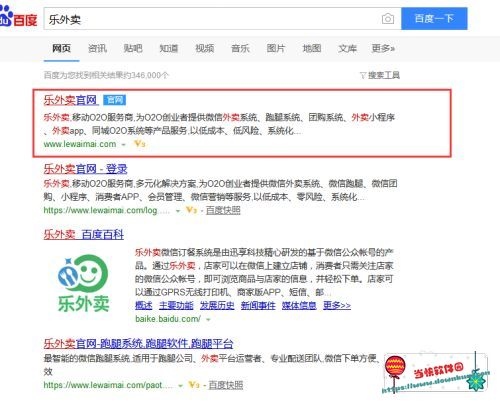Screen dimensions: 500x404
Task: Open the 乐外卖_百度百科 result link
Action: pyautogui.click(x=84, y=234)
